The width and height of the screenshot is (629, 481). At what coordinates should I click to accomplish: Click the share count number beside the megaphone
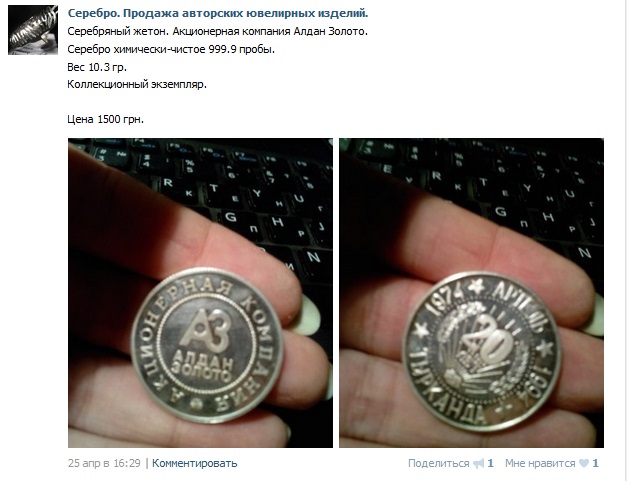click(x=490, y=463)
